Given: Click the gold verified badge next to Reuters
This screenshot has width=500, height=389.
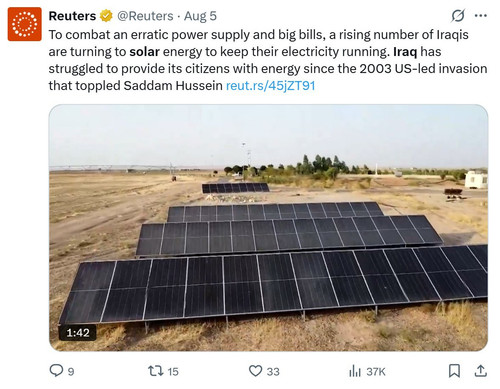Looking at the screenshot, I should coord(106,16).
